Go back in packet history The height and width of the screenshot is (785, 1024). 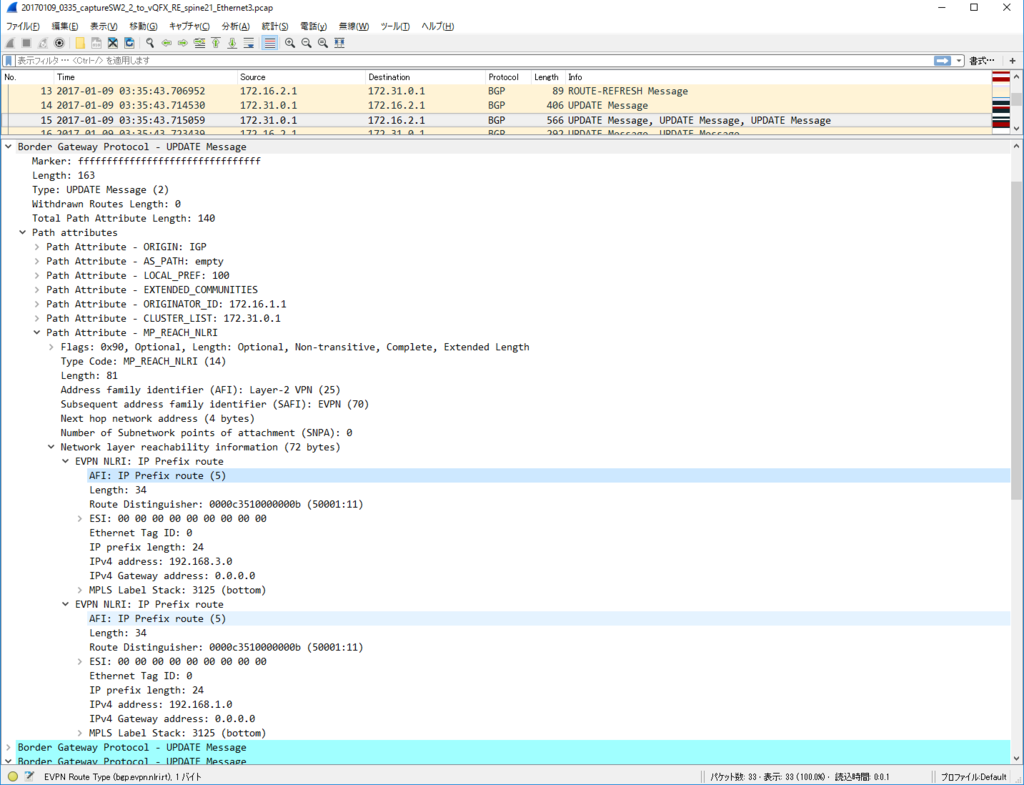pos(167,43)
